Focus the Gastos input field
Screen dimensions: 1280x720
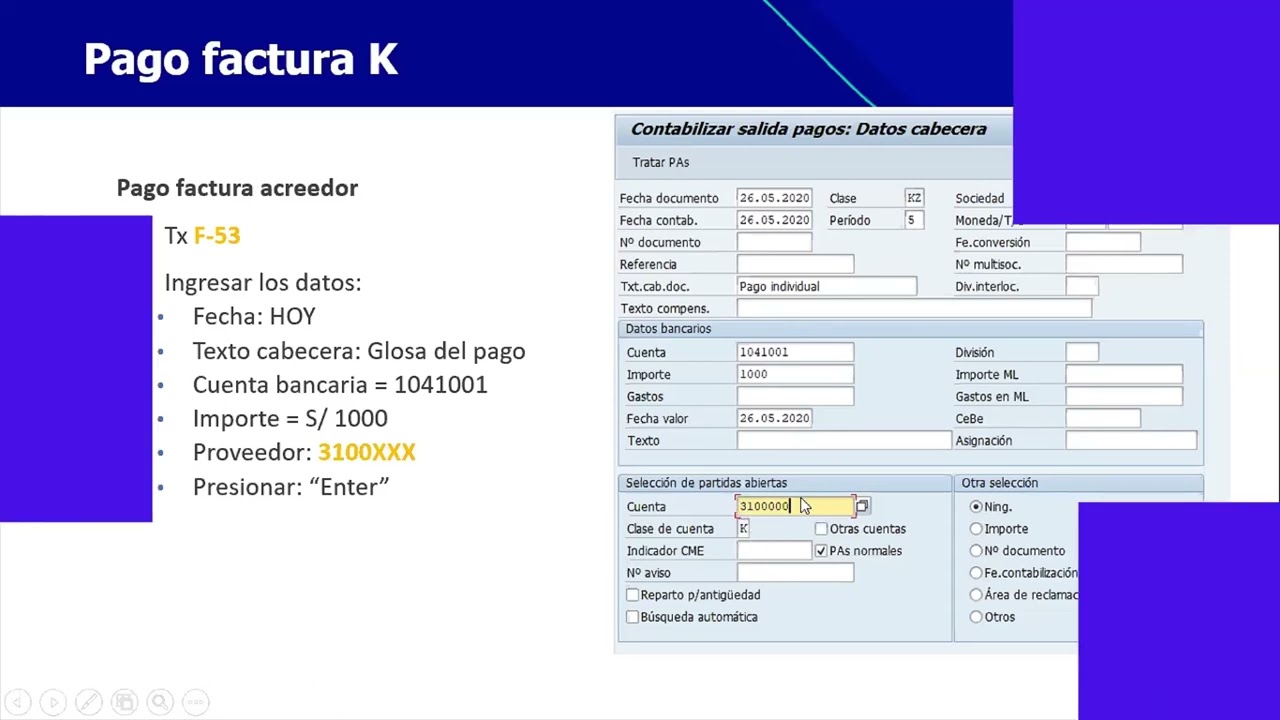click(x=795, y=396)
